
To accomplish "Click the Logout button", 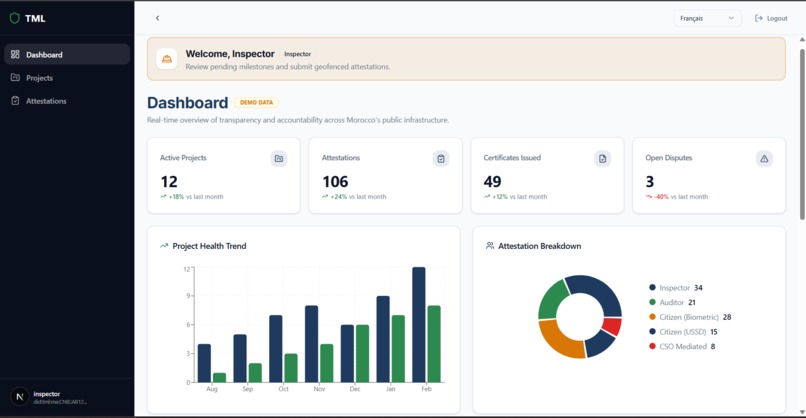I will [x=771, y=19].
